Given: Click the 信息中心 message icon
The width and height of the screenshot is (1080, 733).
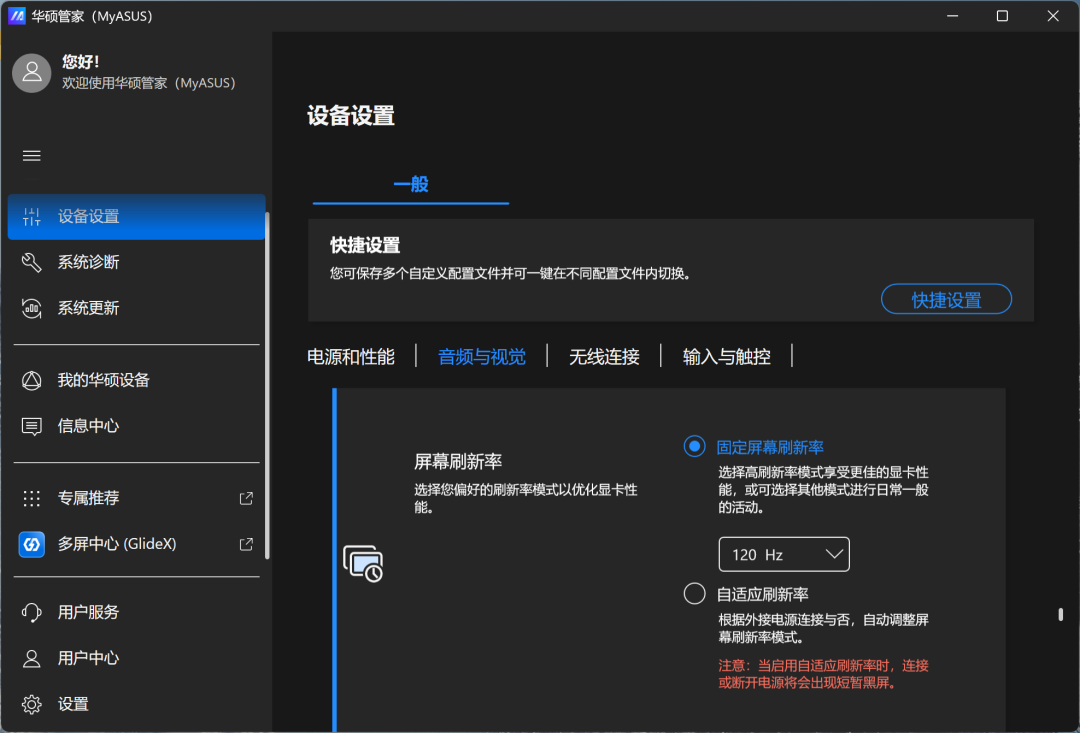Looking at the screenshot, I should [32, 426].
